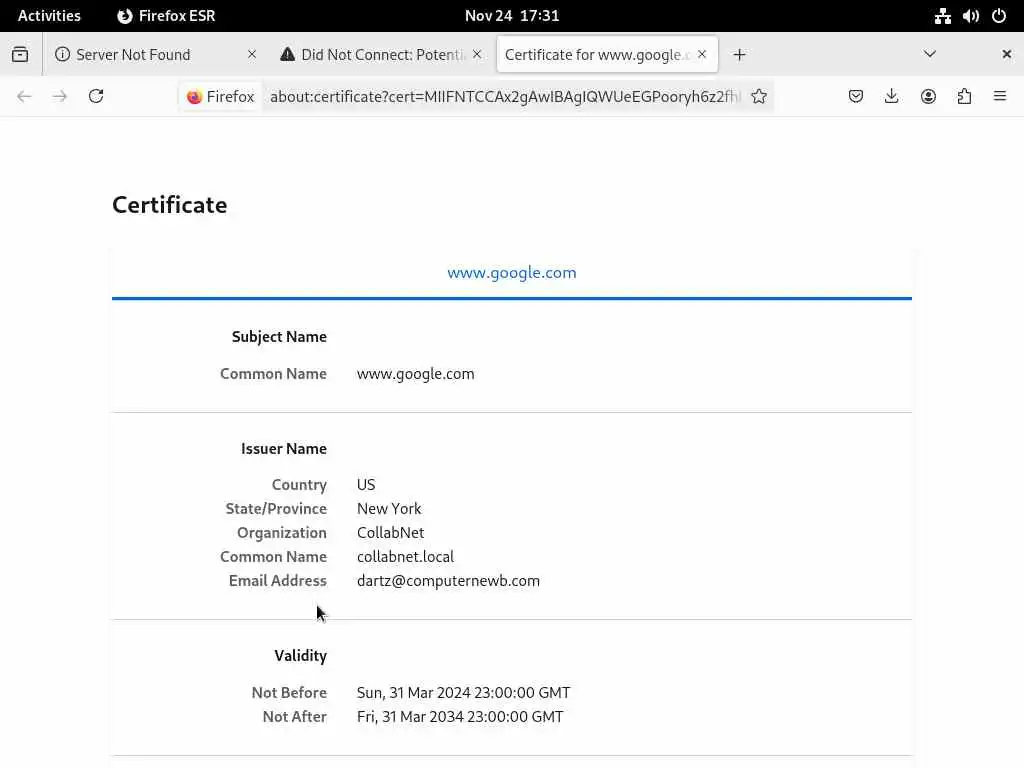1024x768 pixels.
Task: Close the Server Not Found tab
Action: pos(252,54)
